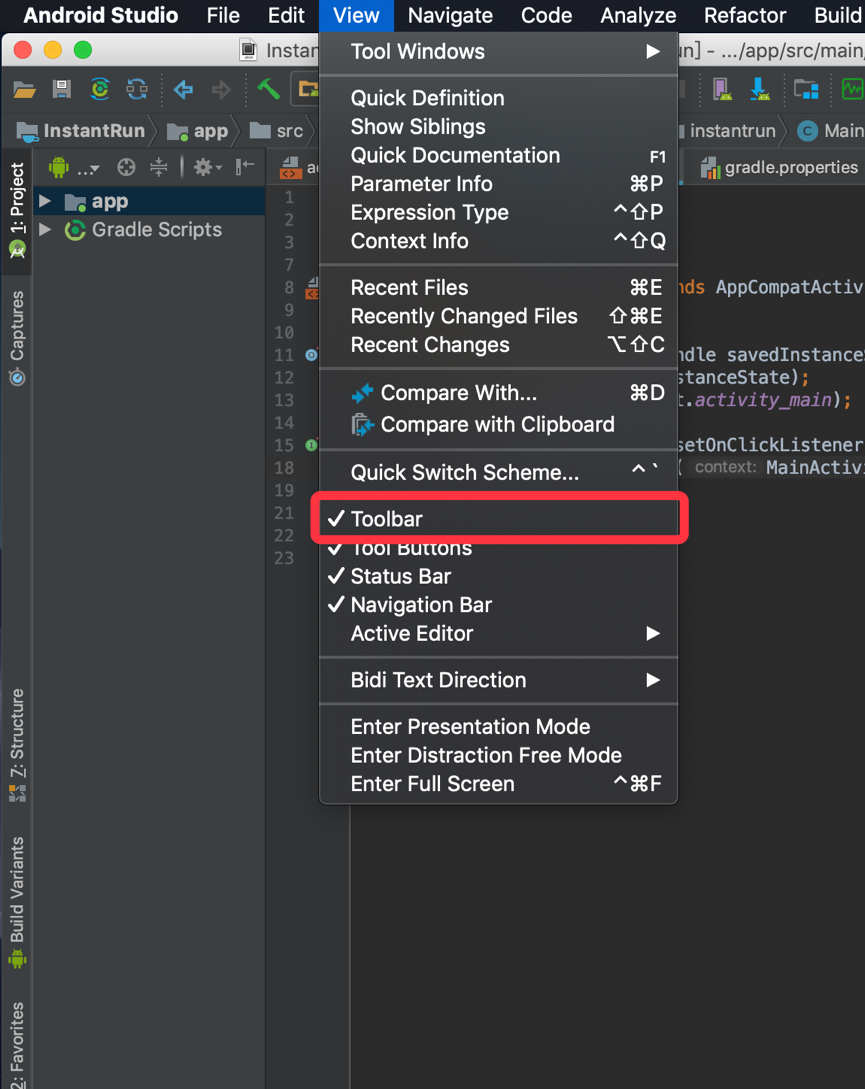
Task: Click the Scroll from Source crosshair icon
Action: click(126, 167)
